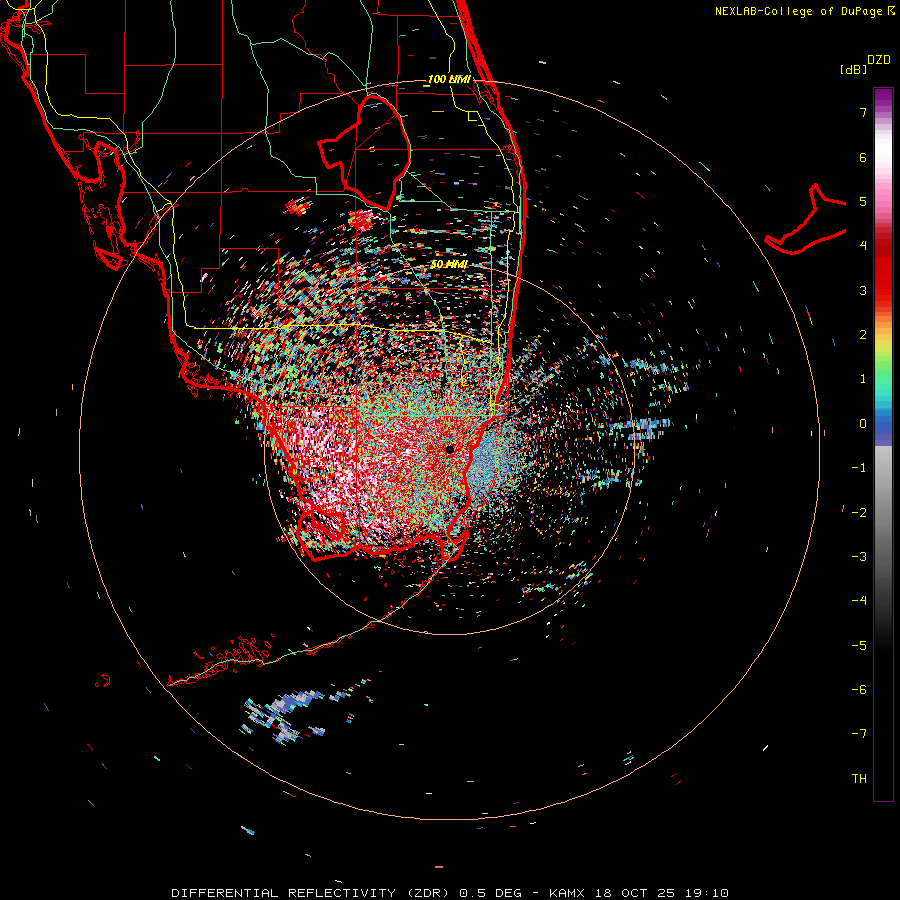The height and width of the screenshot is (900, 900).
Task: Click the color scale value 0
Action: 863,424
